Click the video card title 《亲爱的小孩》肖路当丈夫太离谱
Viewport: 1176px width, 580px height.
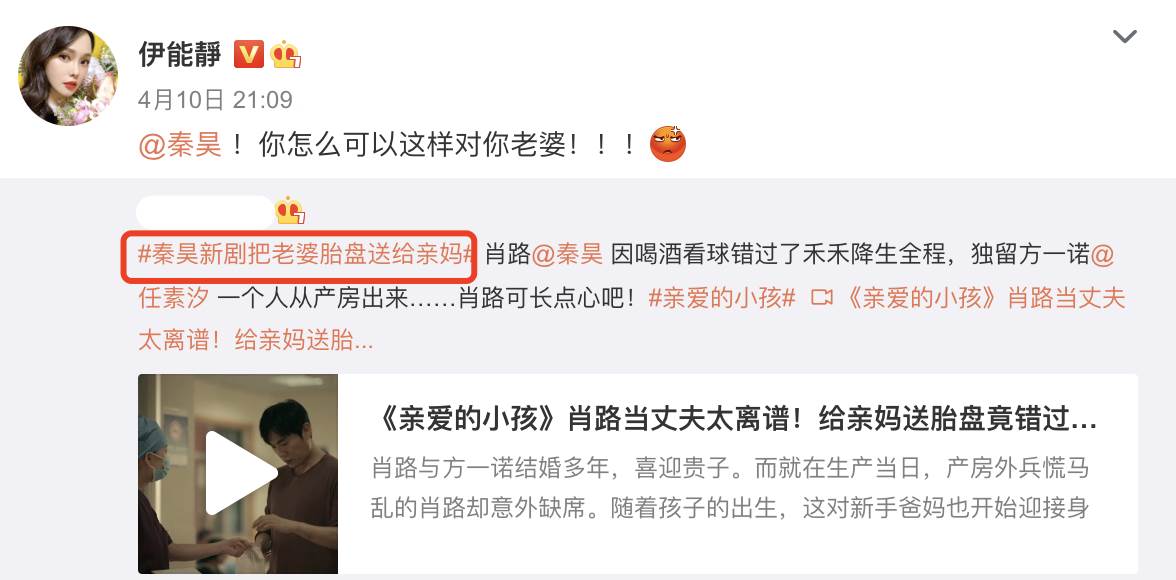734,421
